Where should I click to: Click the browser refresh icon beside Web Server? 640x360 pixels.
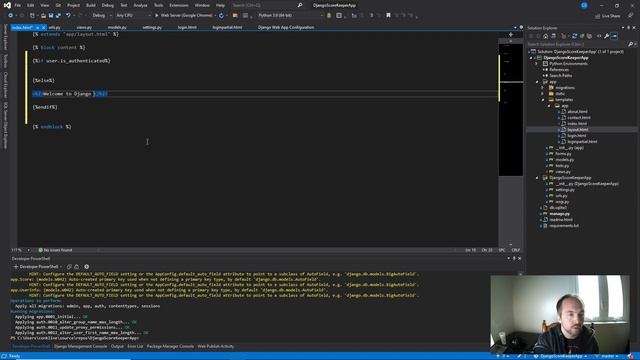pos(221,16)
